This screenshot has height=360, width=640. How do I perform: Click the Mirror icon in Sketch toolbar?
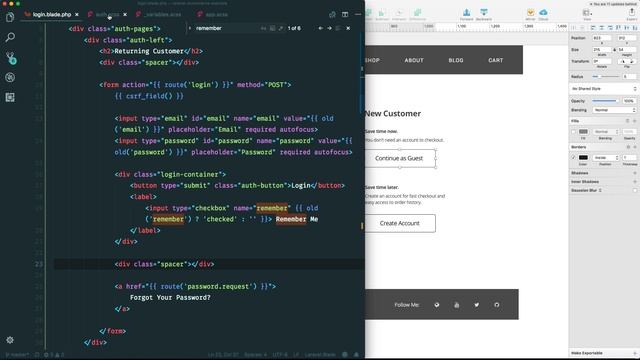pos(530,14)
